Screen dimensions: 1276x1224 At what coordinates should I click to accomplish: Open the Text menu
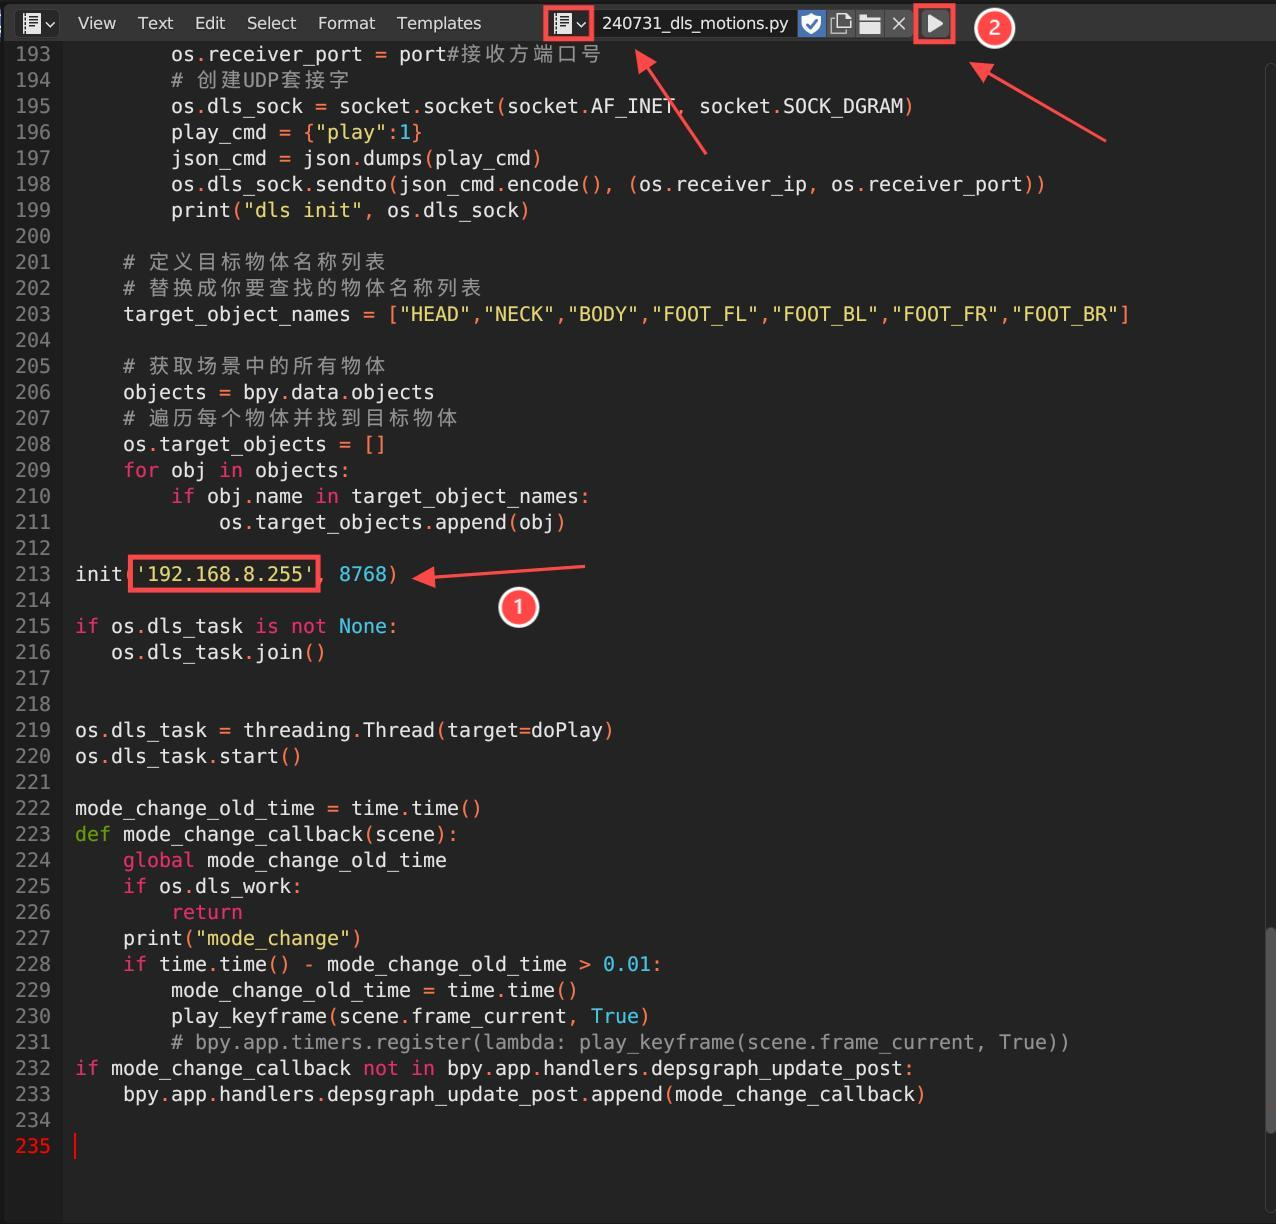point(155,23)
